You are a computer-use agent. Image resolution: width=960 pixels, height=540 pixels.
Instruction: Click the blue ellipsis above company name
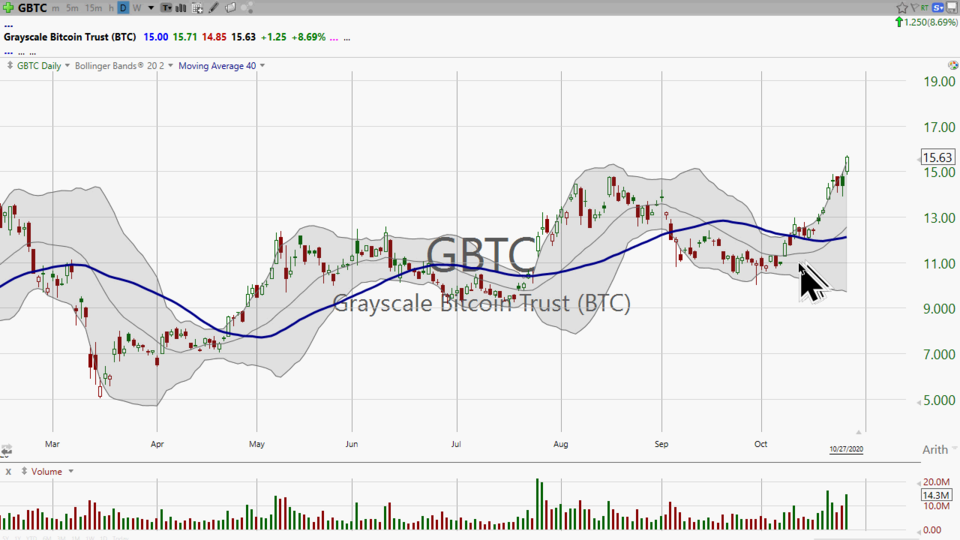(x=9, y=26)
